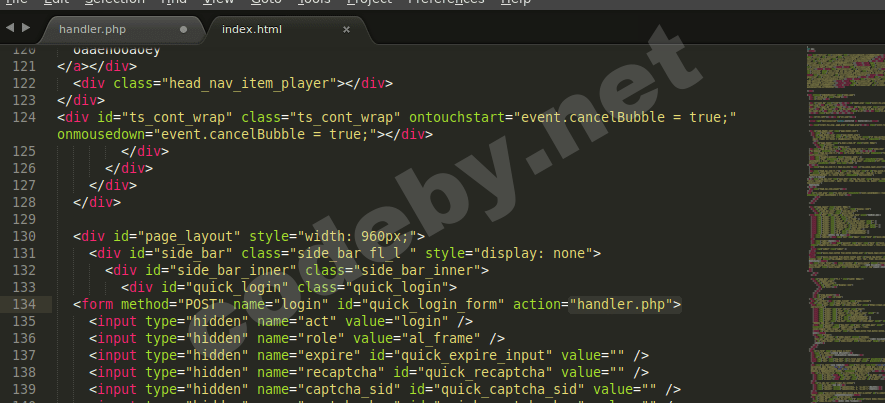The width and height of the screenshot is (885, 403).
Task: Click the name="recaptcha" attribute on line 138
Action: [321, 372]
